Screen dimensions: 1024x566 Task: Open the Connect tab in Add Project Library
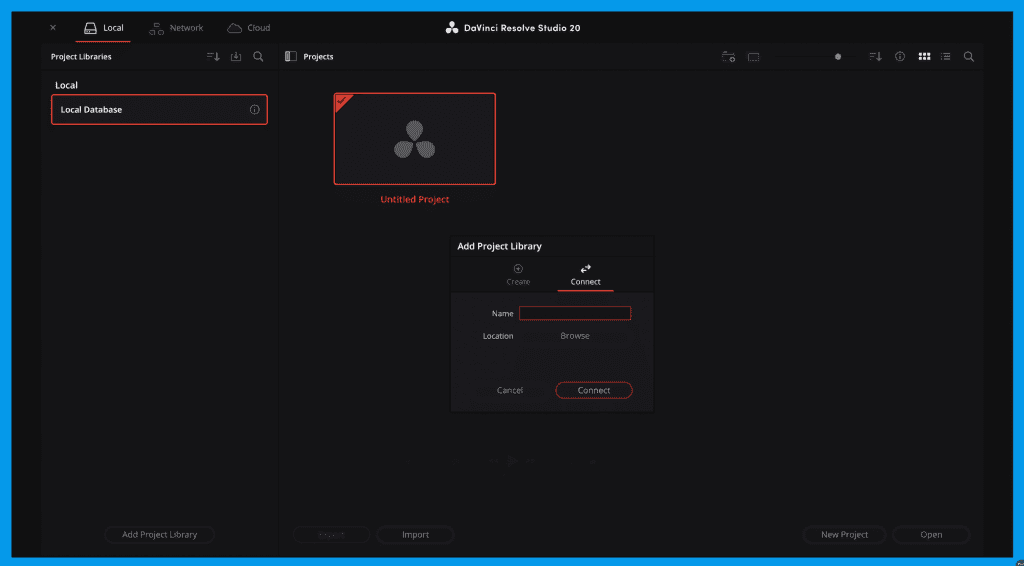point(585,275)
